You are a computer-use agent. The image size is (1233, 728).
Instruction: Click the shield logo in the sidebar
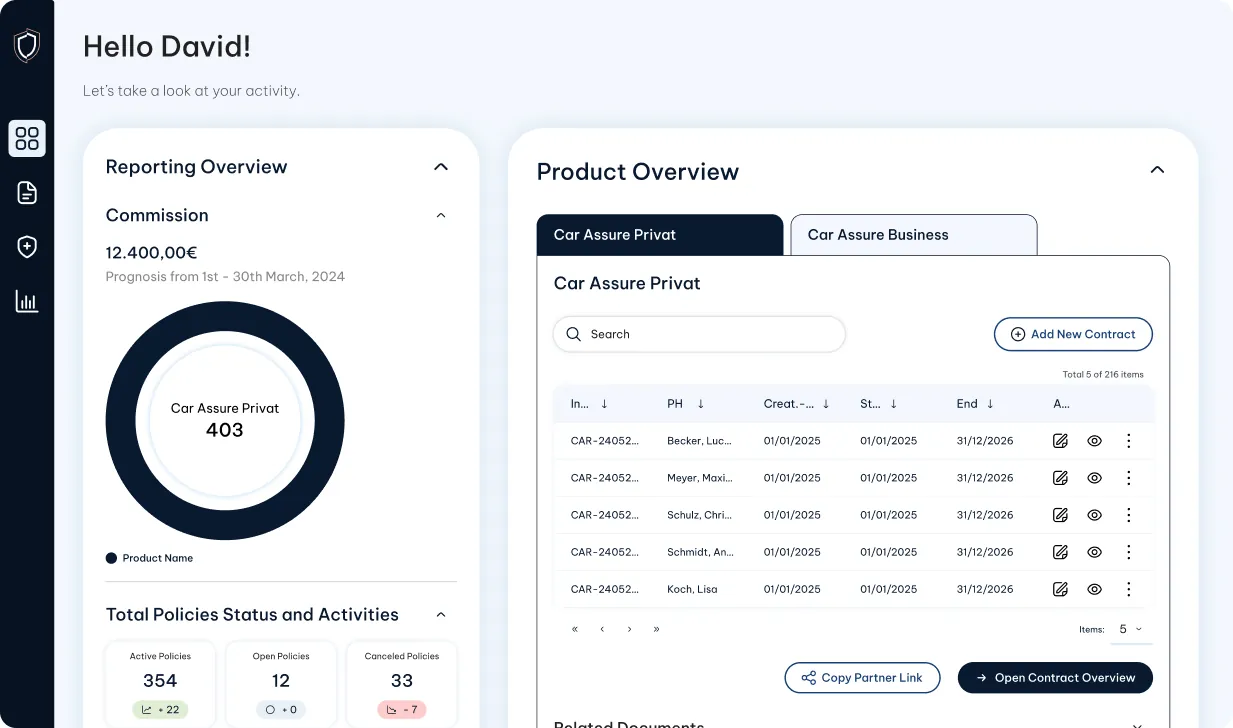pyautogui.click(x=27, y=45)
